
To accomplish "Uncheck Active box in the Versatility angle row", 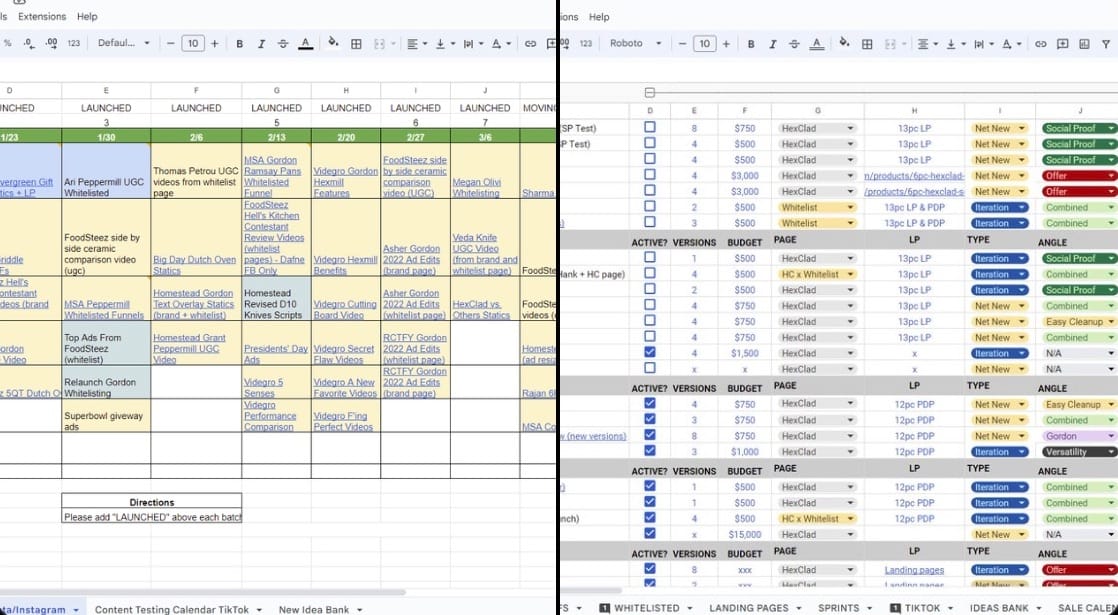I will pyautogui.click(x=650, y=450).
